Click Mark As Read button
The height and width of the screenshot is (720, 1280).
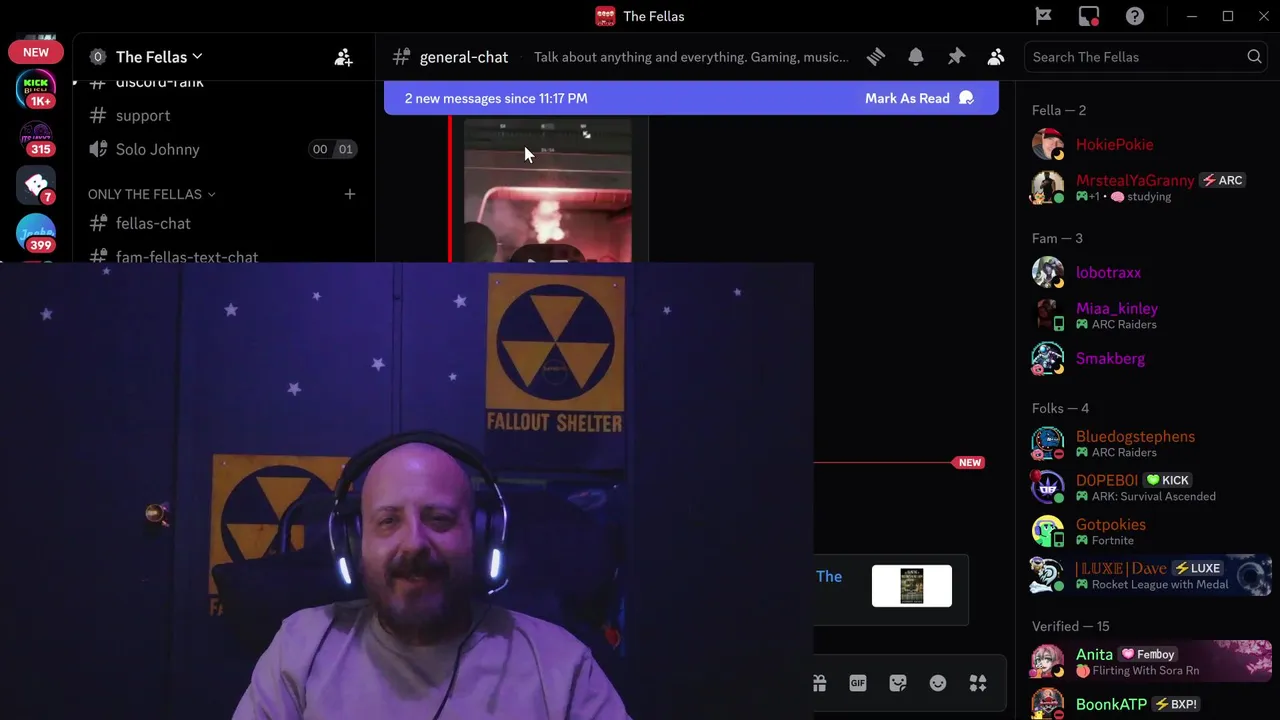pyautogui.click(x=919, y=98)
